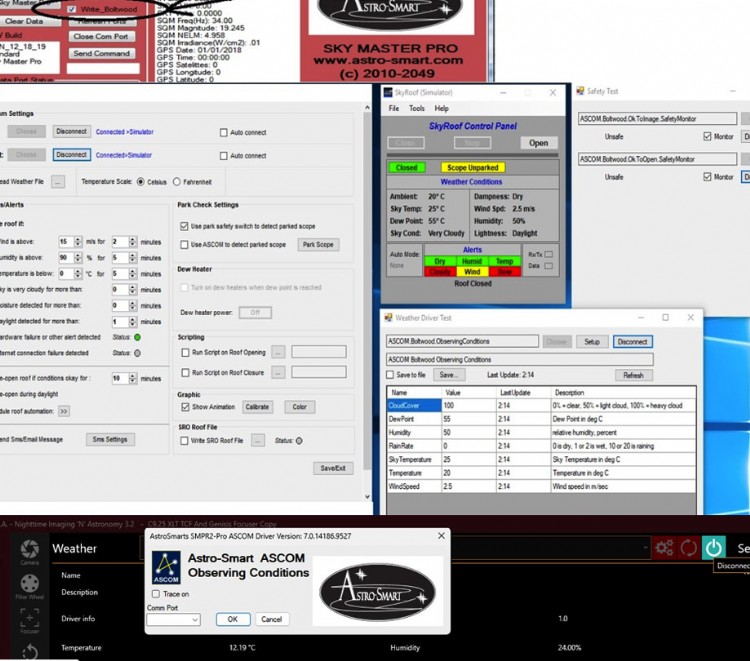Click the Safety Test window title icon
The height and width of the screenshot is (661, 750).
[580, 91]
